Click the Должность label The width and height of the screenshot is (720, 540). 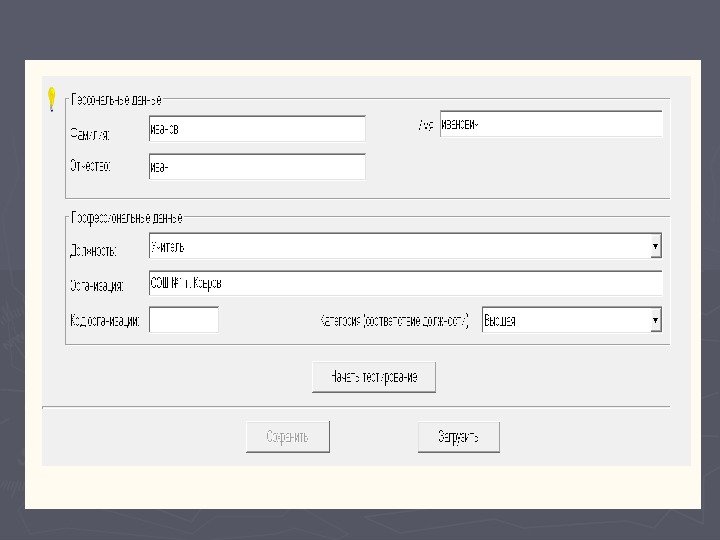pos(93,247)
